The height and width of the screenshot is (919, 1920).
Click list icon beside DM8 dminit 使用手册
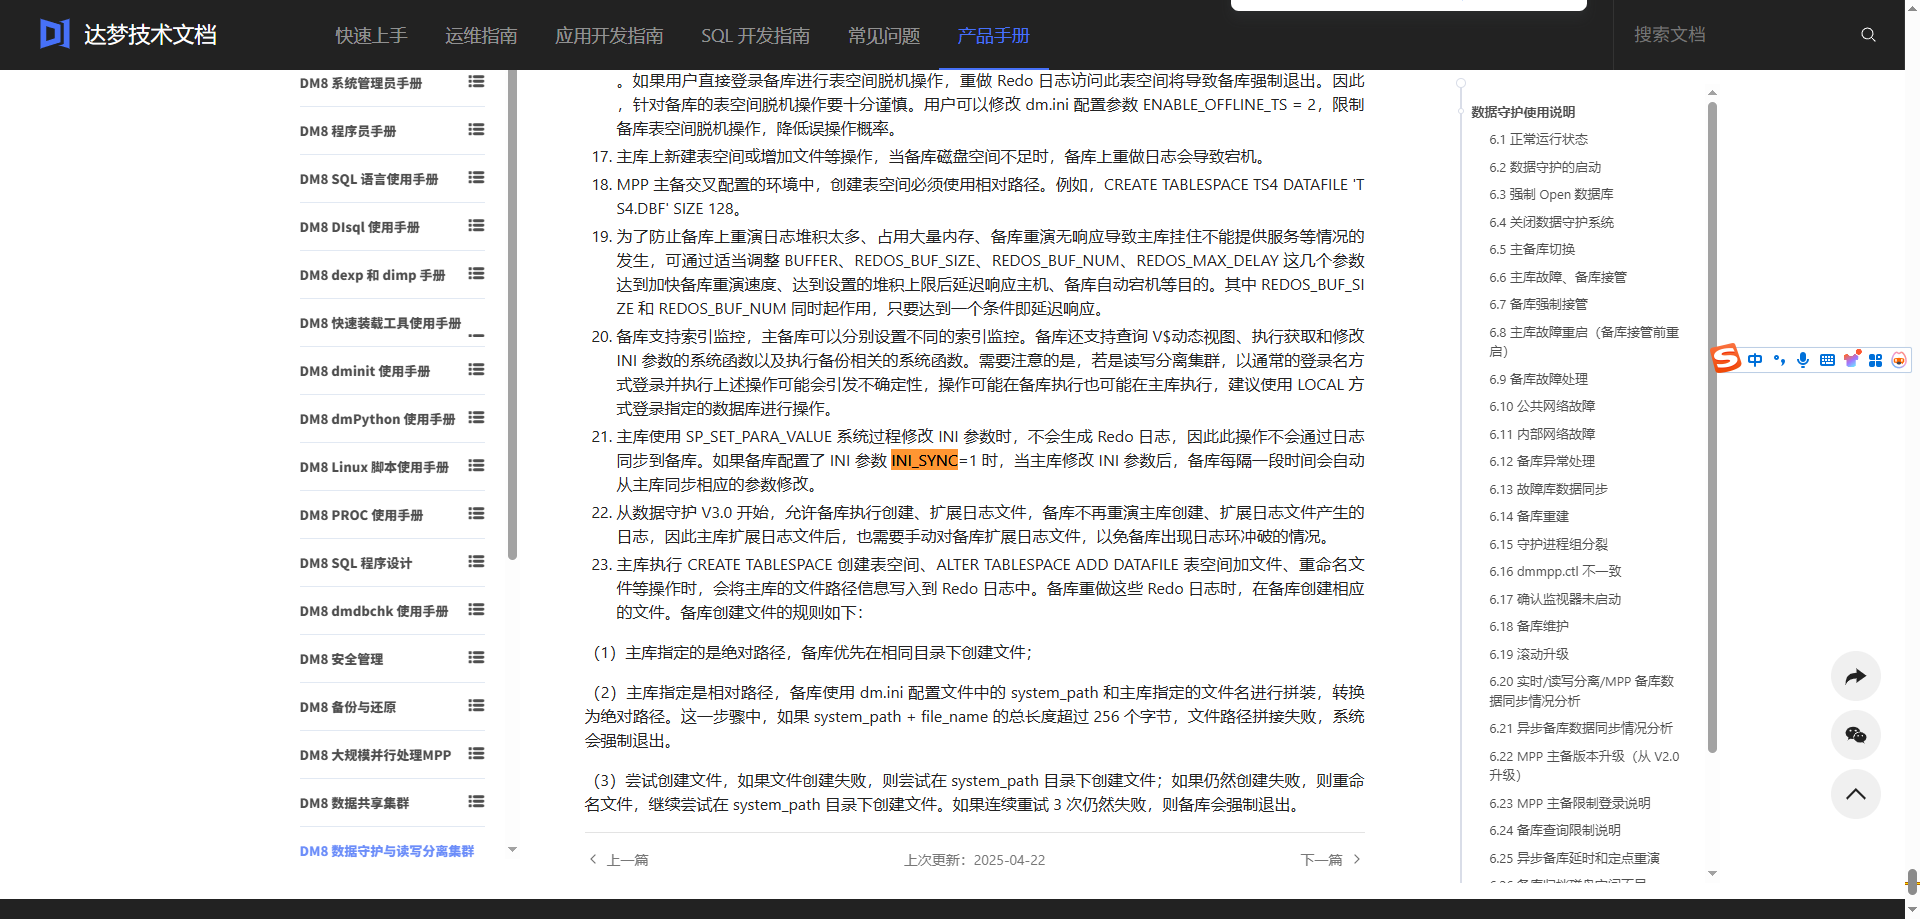coord(476,370)
